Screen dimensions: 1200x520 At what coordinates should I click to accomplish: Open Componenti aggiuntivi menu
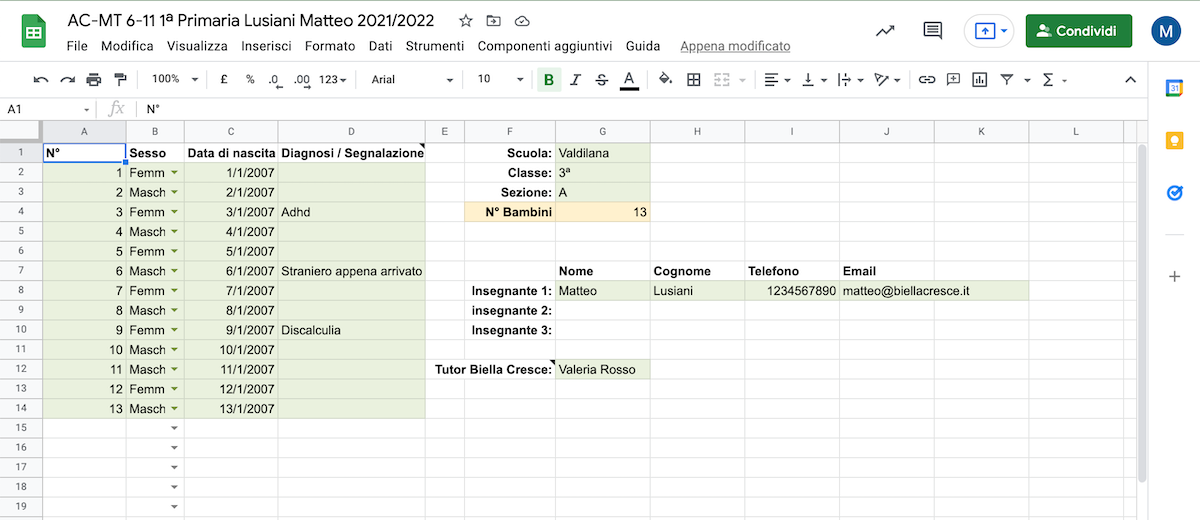(545, 46)
